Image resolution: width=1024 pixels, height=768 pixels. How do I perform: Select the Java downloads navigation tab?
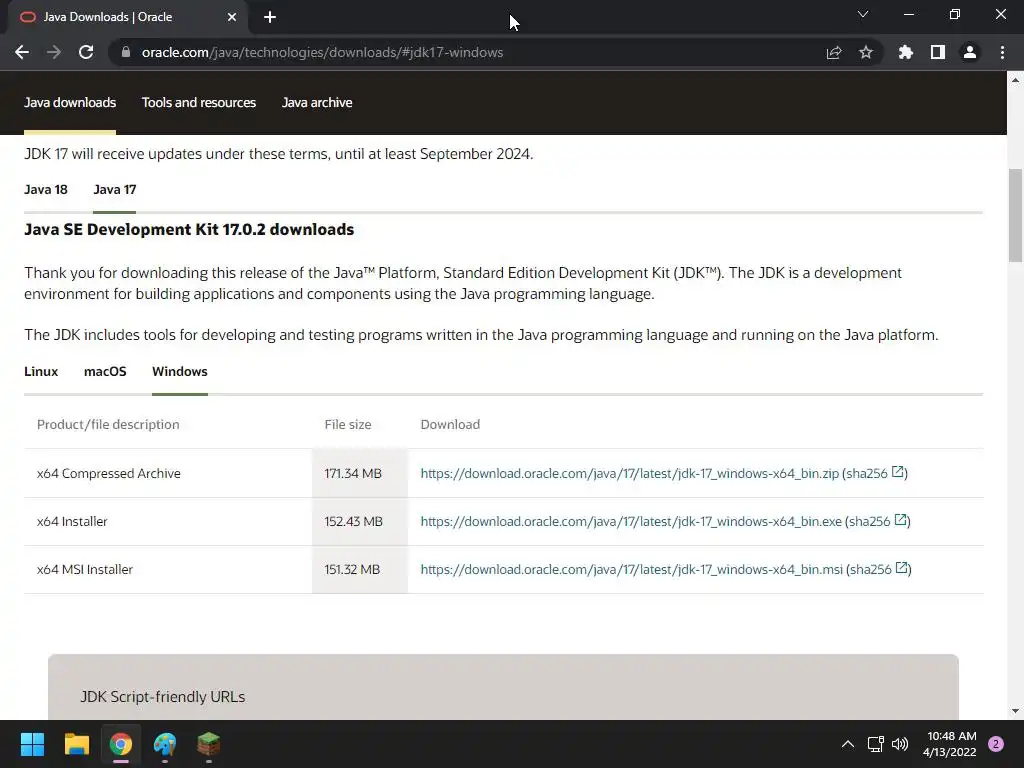(70, 103)
